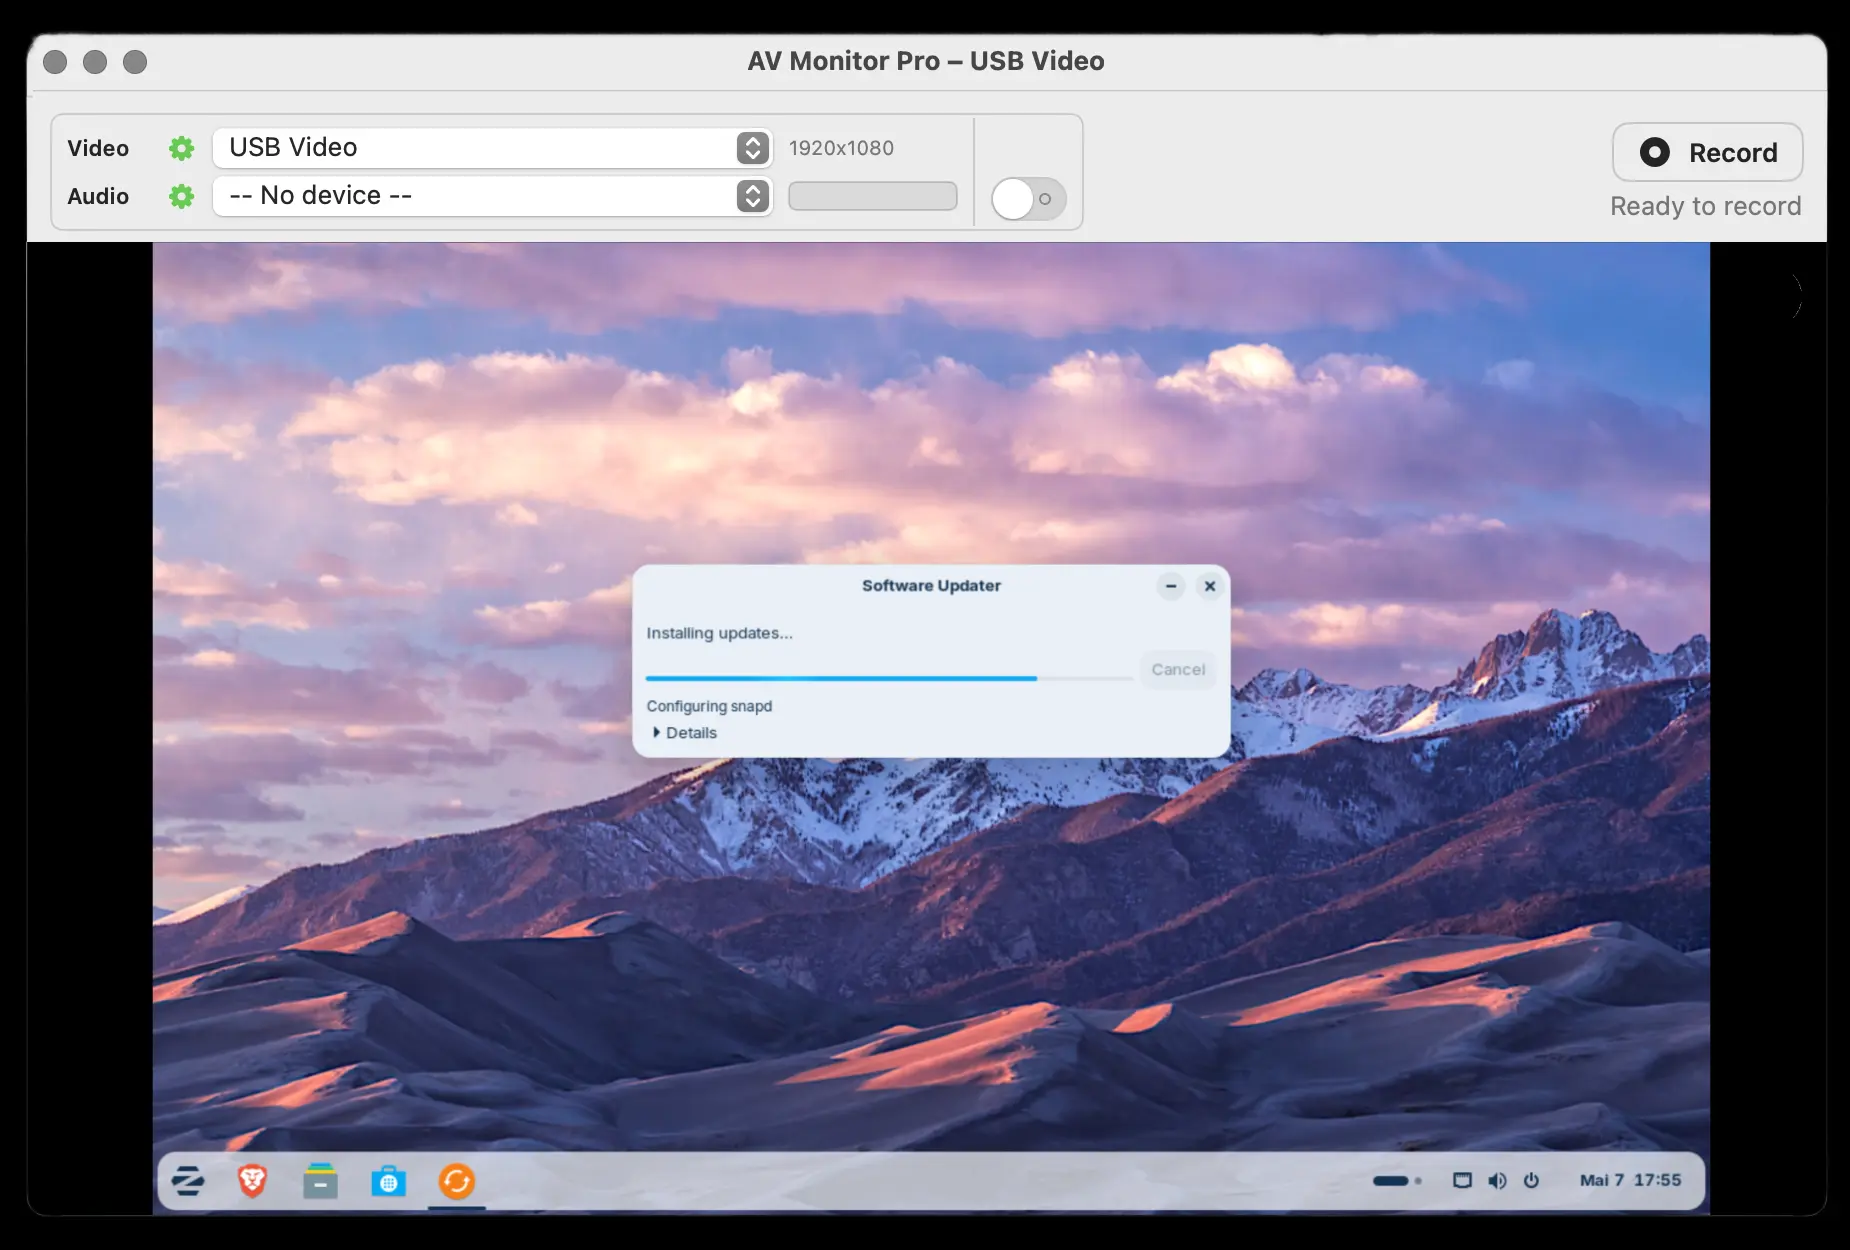1850x1250 pixels.
Task: Close the Software Updater dialog
Action: click(x=1210, y=586)
